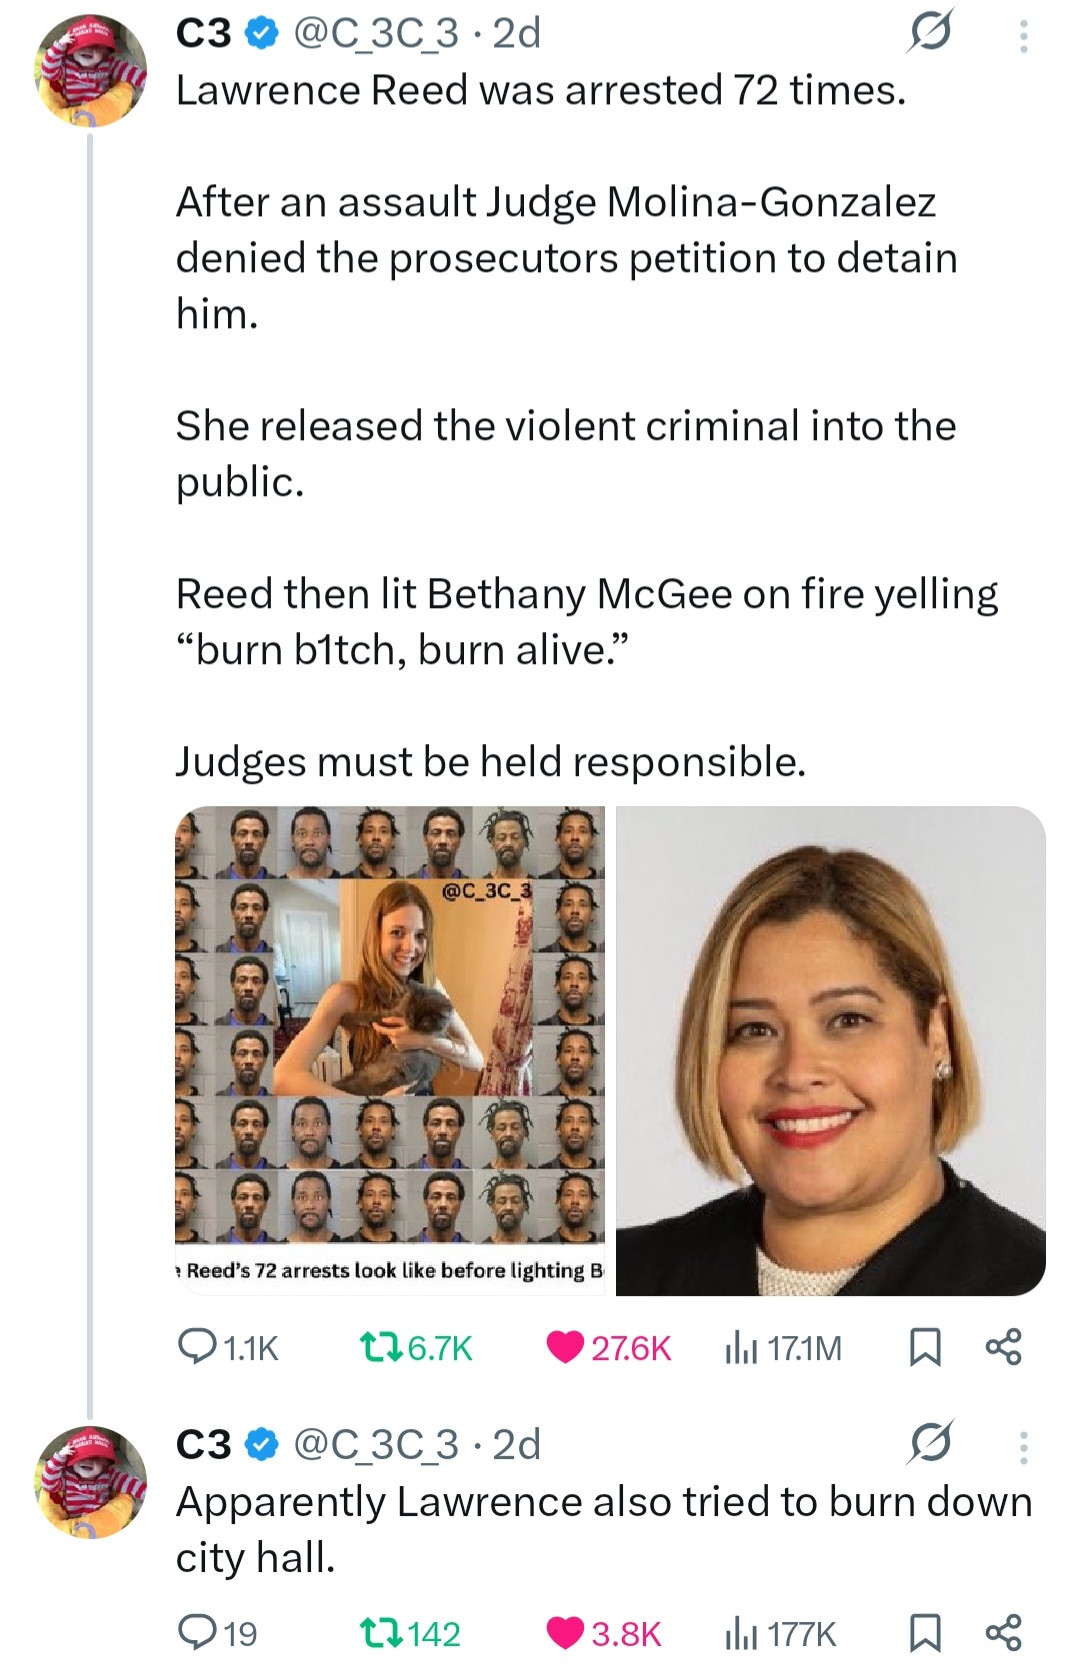
Task: Open C3 avatar on the second post
Action: 91,1482
